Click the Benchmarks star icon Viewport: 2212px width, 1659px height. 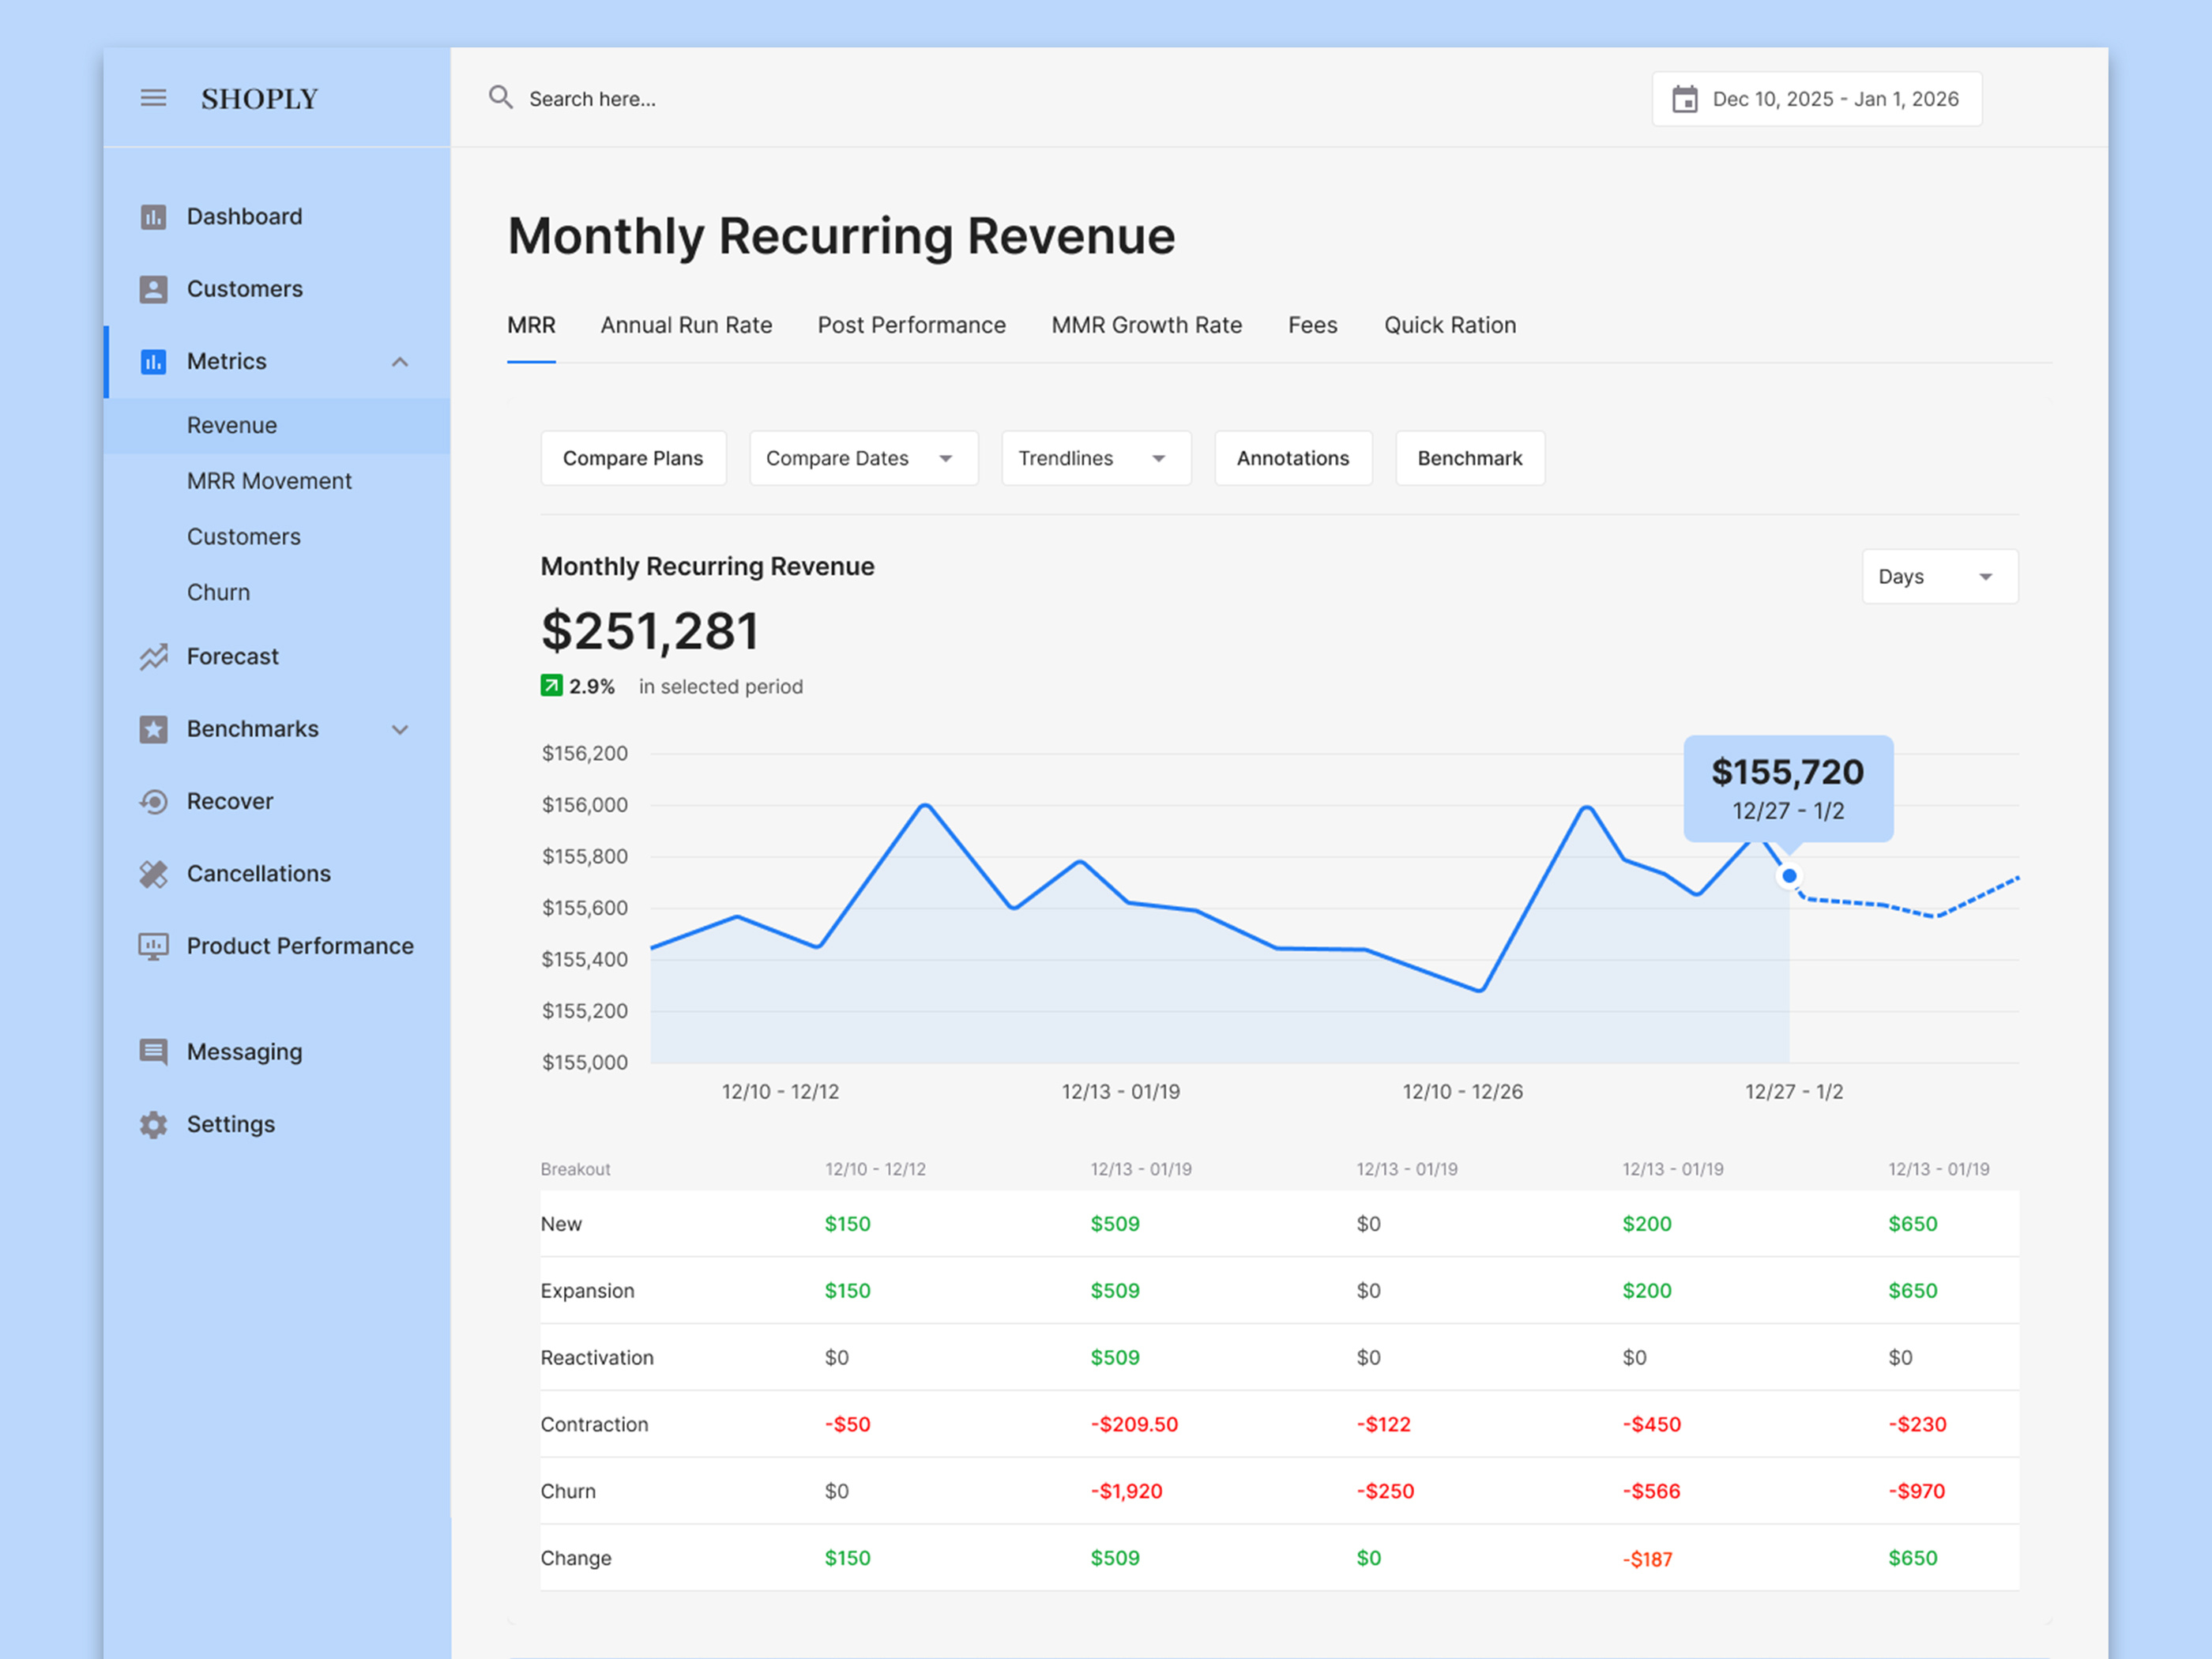click(x=153, y=729)
